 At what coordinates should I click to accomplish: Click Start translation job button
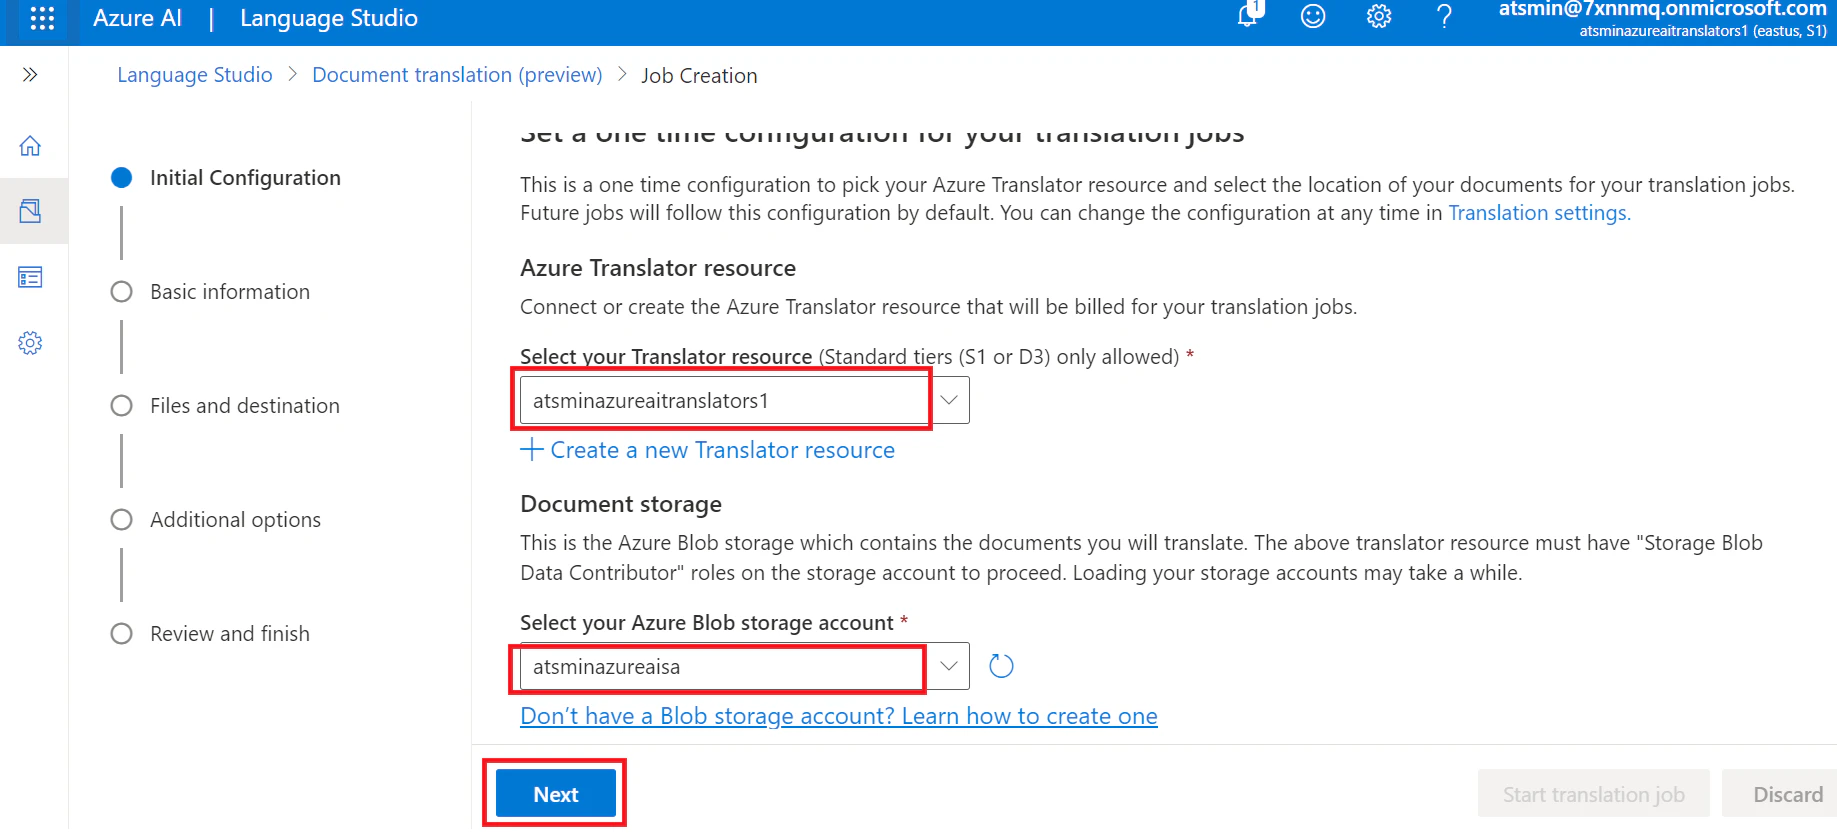pos(1594,794)
